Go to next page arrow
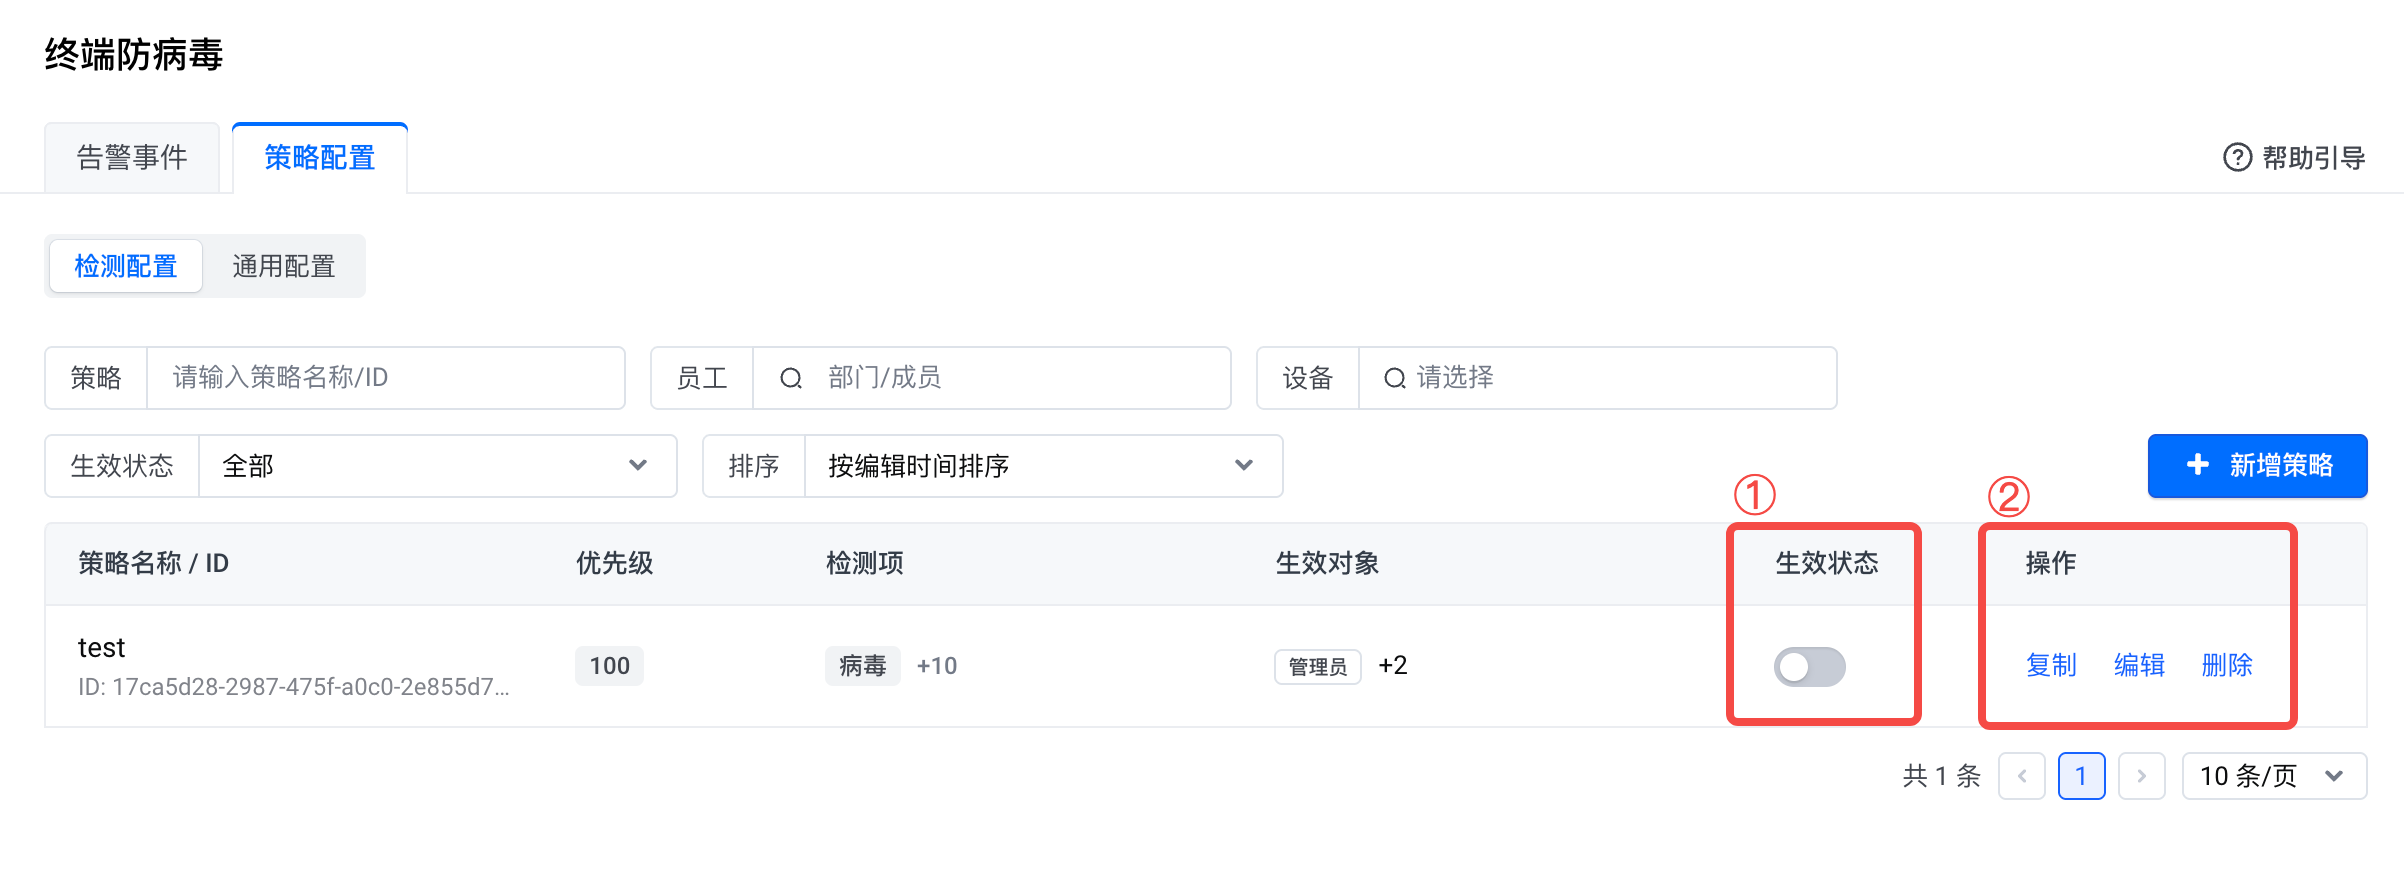2404x878 pixels. click(2141, 776)
